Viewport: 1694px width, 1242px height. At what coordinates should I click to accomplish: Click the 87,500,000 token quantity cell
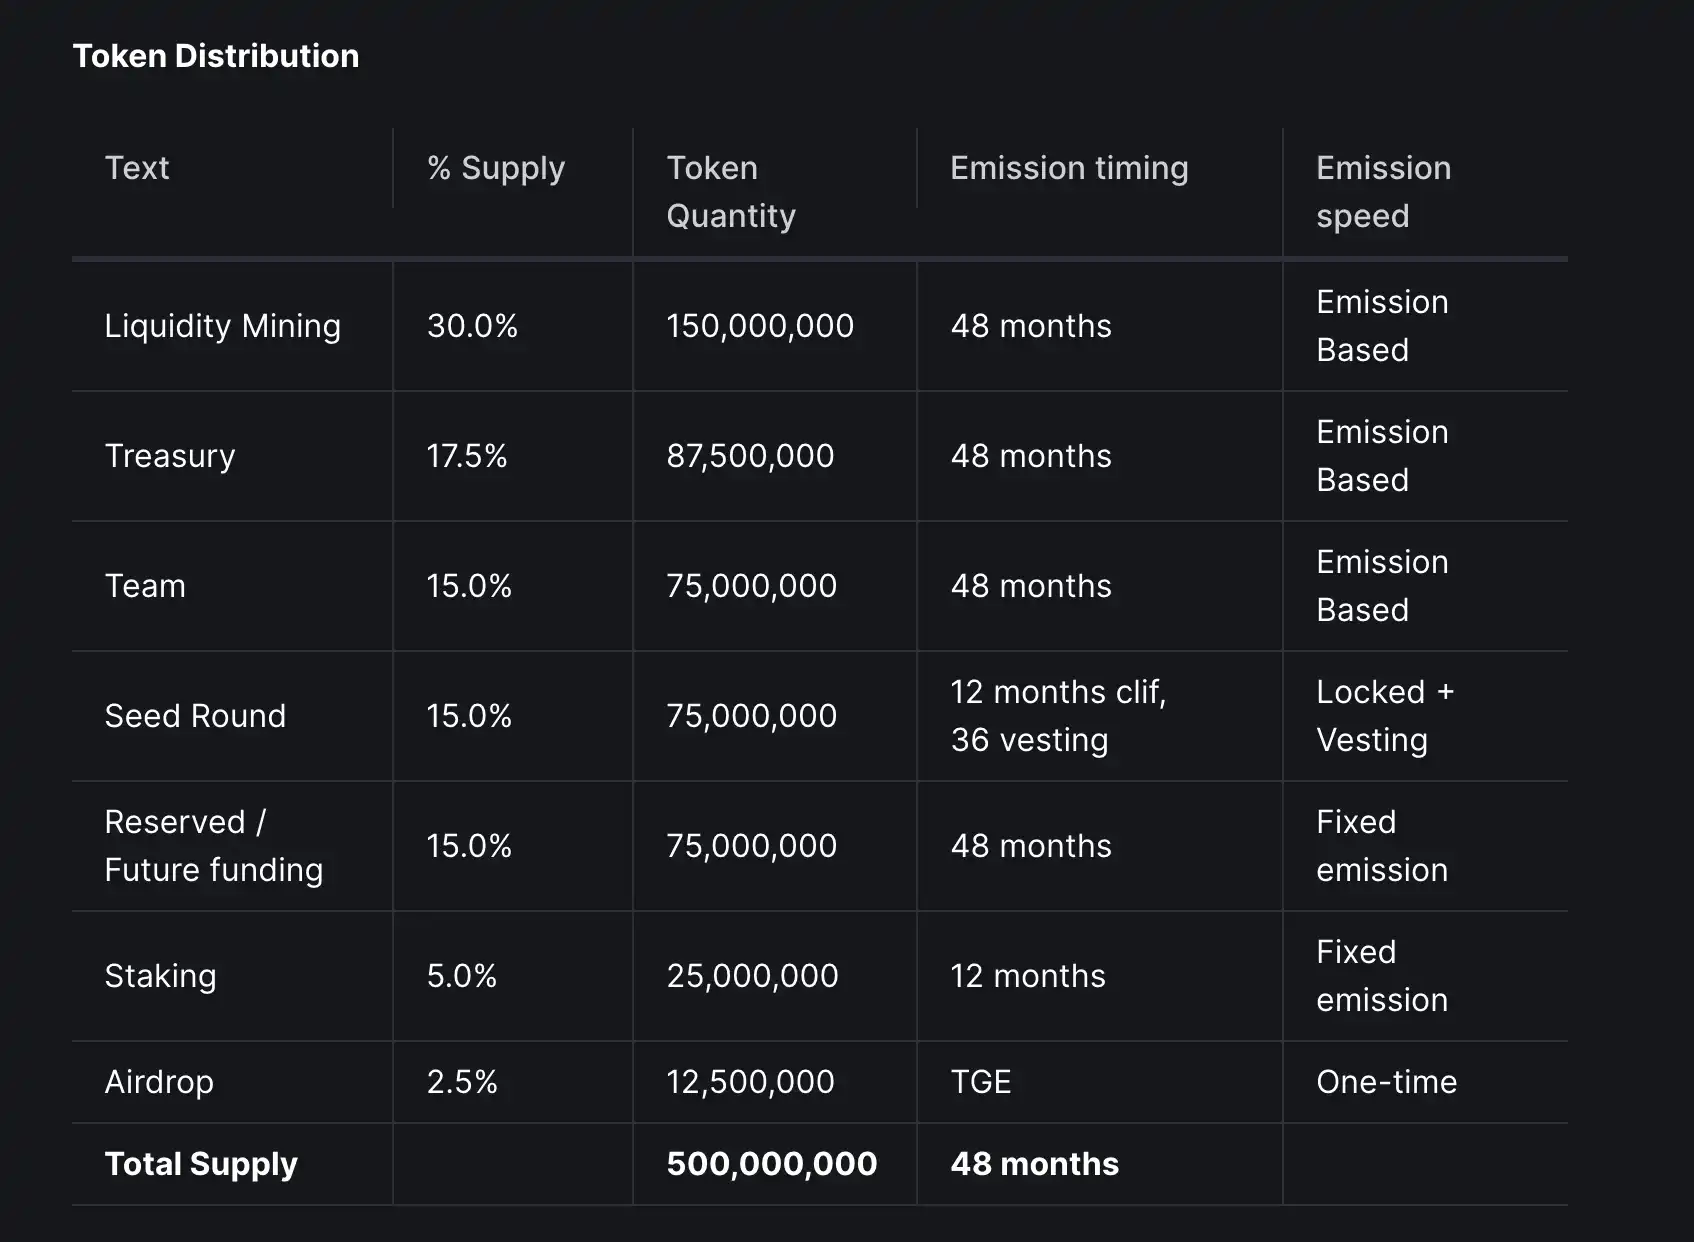(750, 456)
